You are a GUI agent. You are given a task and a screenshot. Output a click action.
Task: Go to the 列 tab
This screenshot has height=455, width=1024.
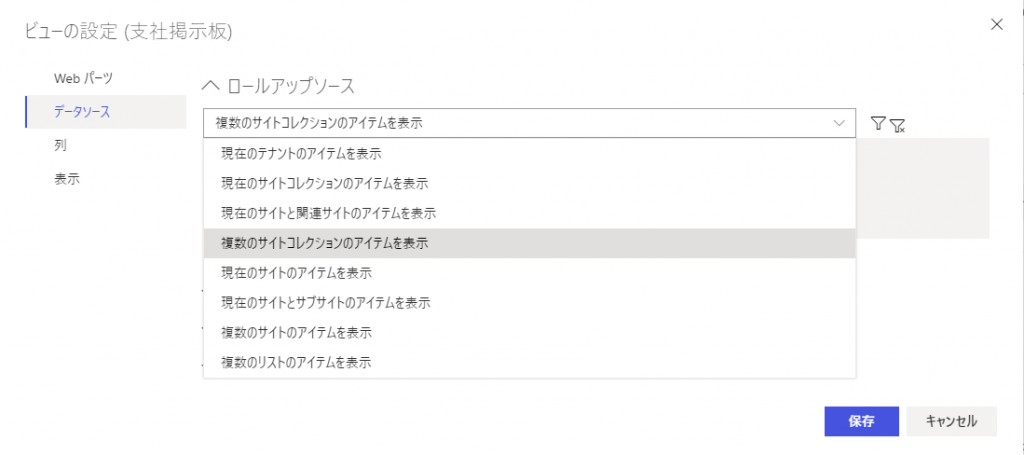(x=61, y=146)
